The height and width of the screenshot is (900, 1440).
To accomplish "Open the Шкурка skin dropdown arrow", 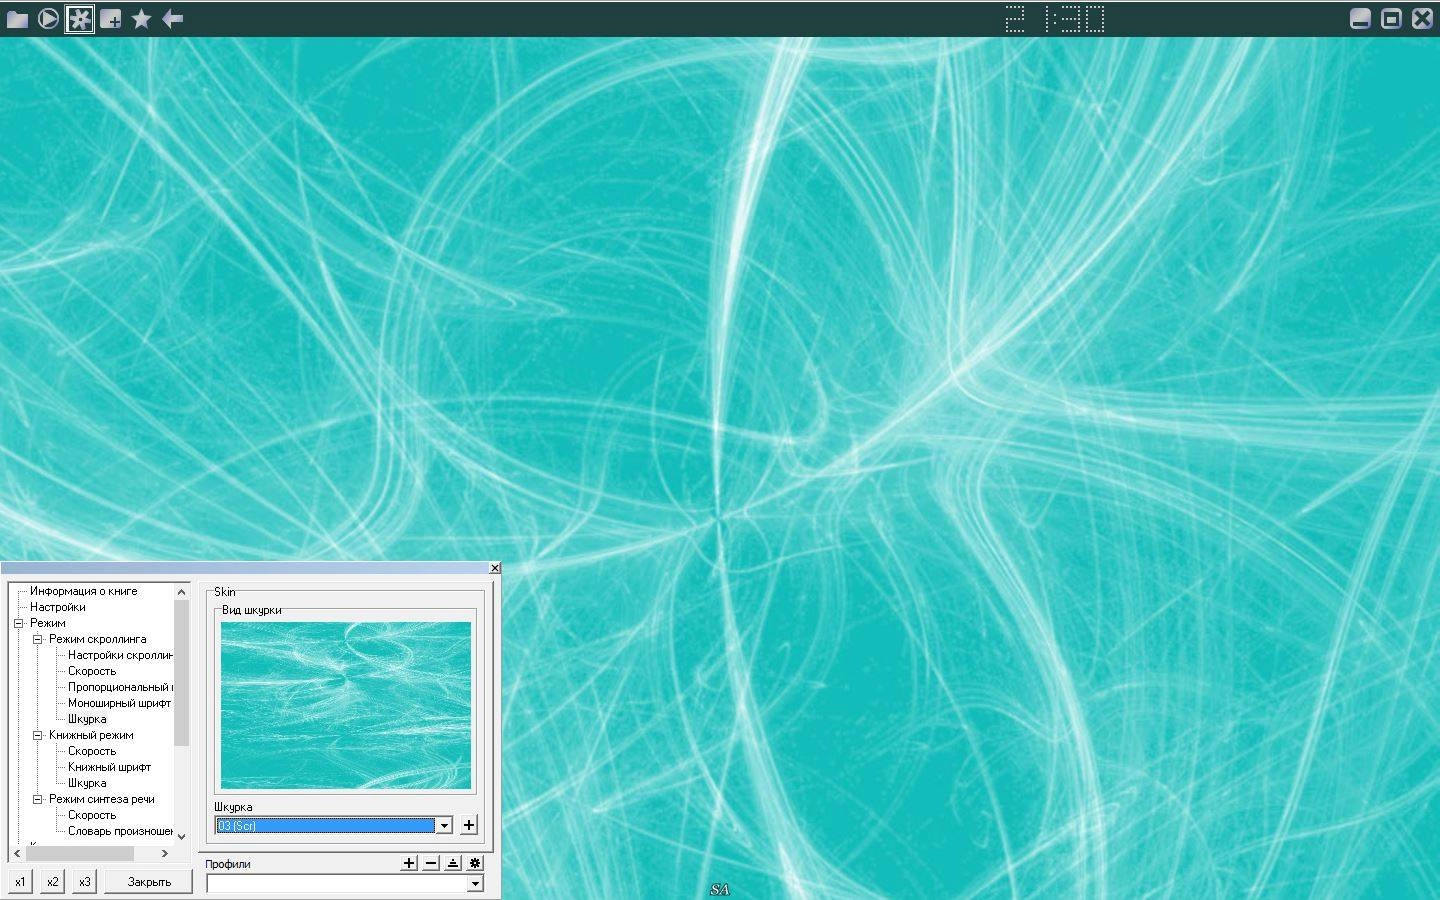I will [444, 826].
